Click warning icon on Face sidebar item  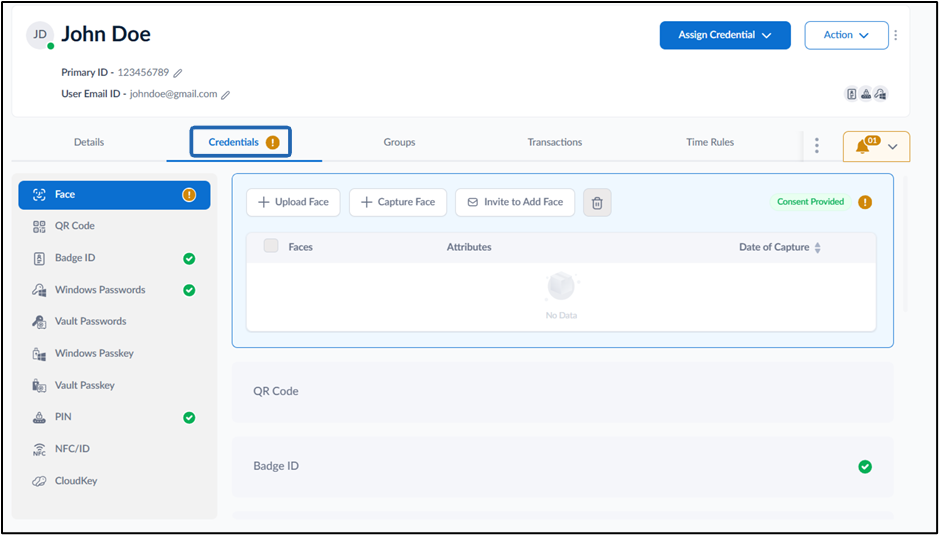pos(189,195)
